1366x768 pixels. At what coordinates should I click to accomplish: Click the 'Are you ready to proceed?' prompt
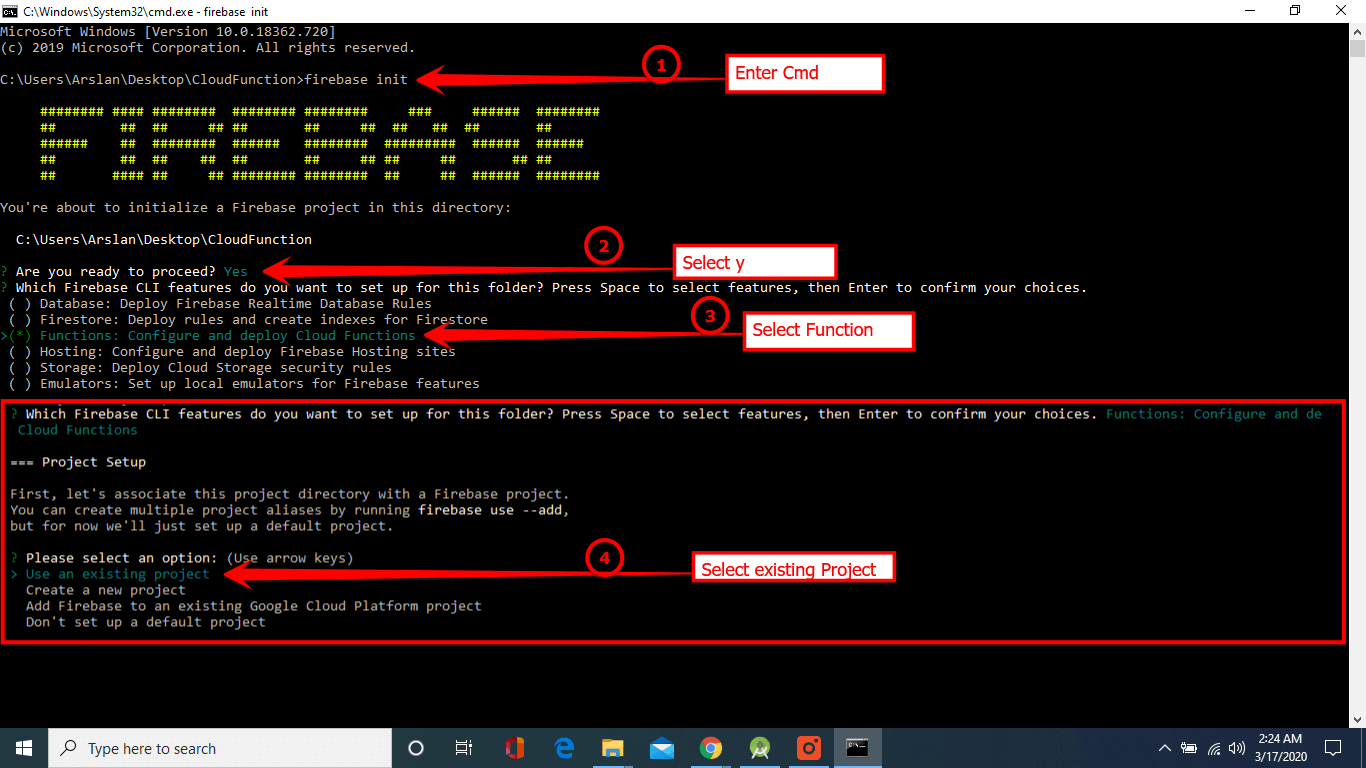tap(116, 271)
